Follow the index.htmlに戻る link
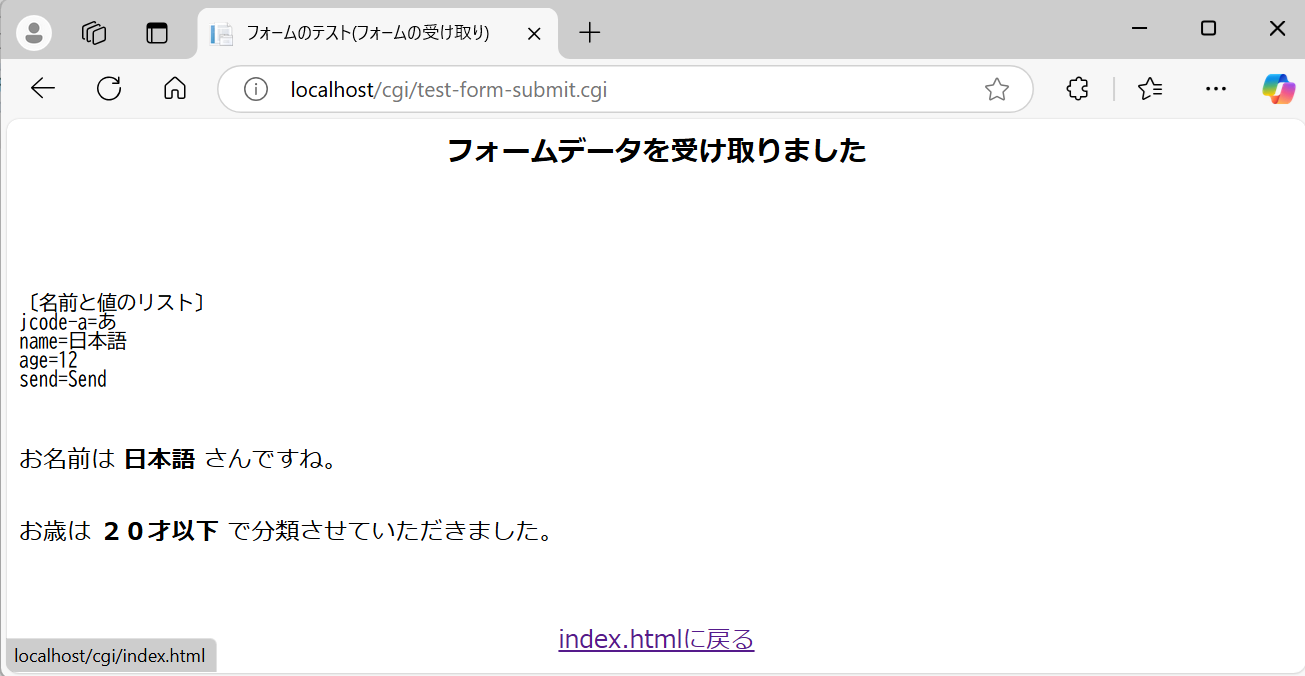Screen dimensions: 1305x676 click(656, 639)
